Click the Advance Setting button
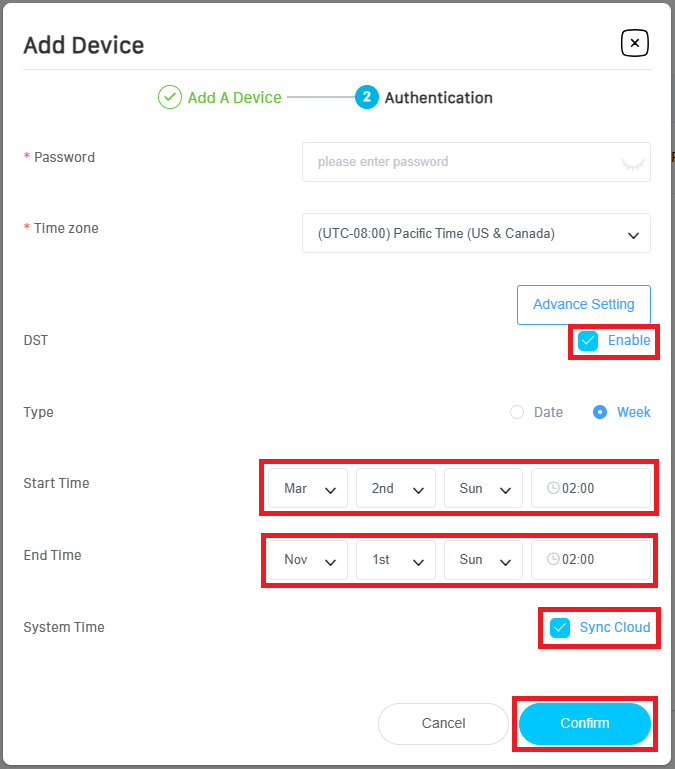The width and height of the screenshot is (675, 769). 583,305
